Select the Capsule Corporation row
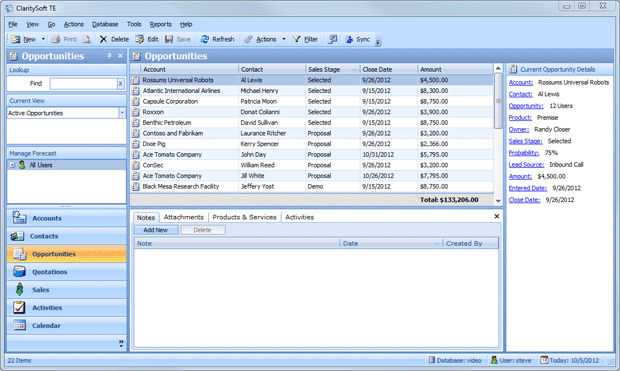This screenshot has height=371, width=620. (x=312, y=101)
